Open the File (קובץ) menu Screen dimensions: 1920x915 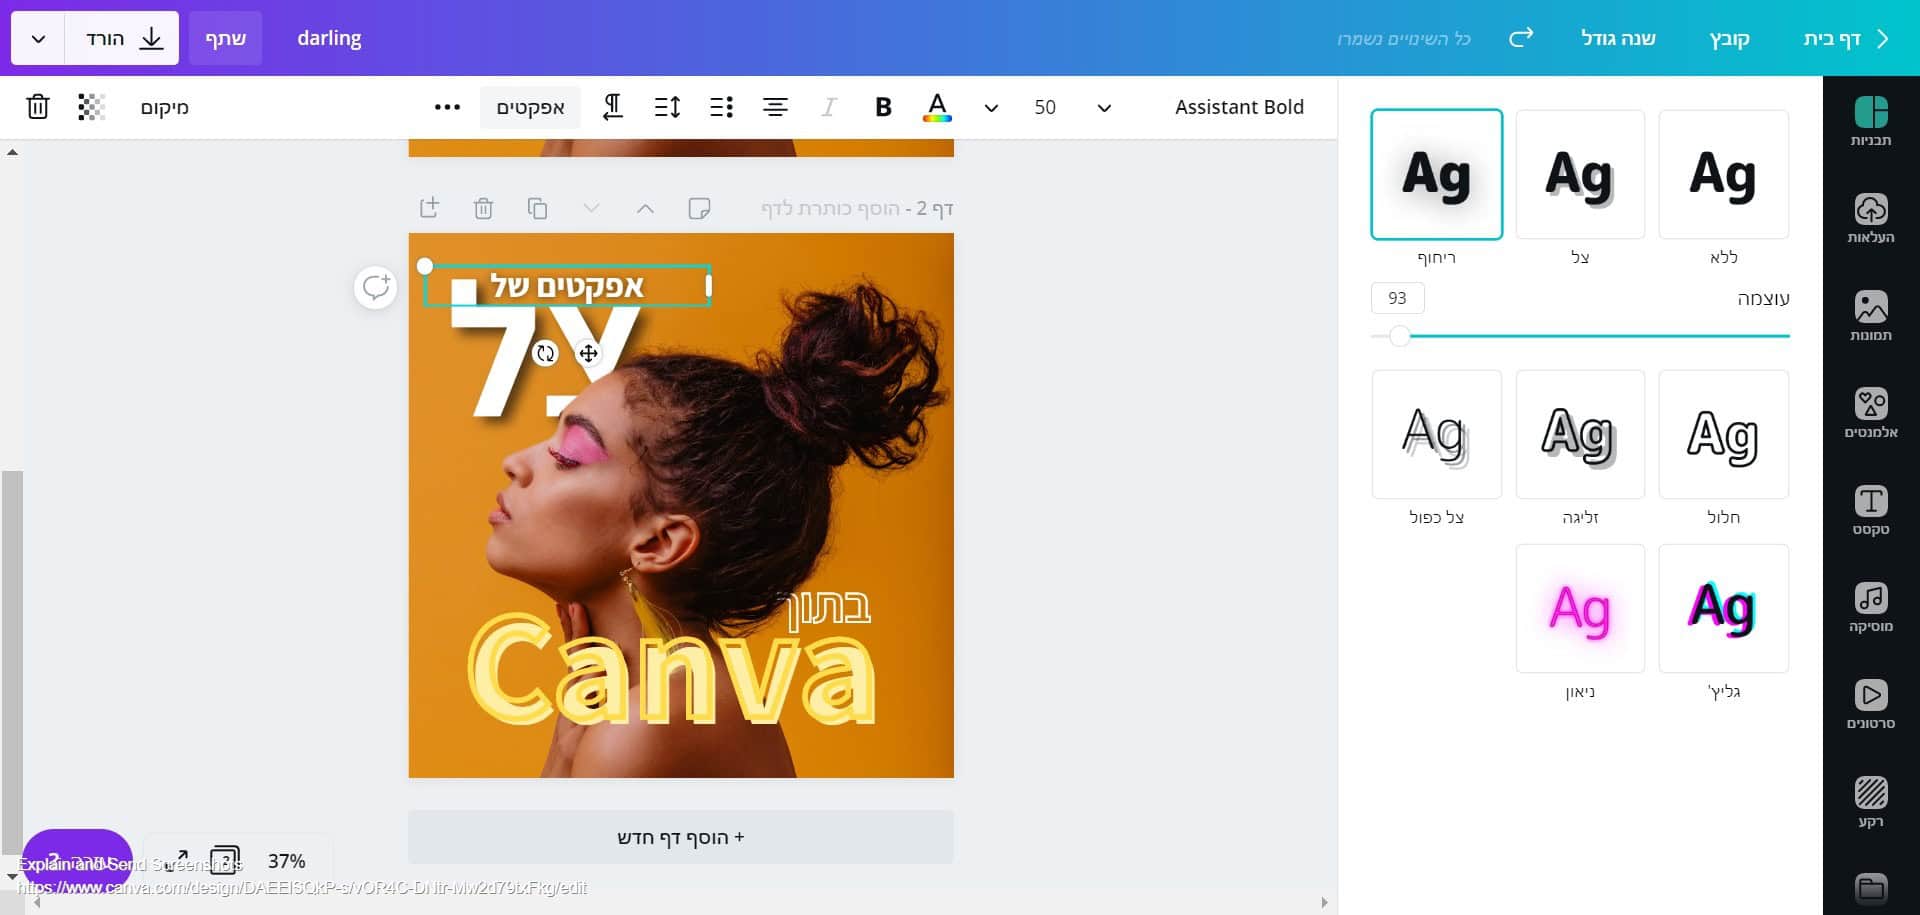point(1729,38)
